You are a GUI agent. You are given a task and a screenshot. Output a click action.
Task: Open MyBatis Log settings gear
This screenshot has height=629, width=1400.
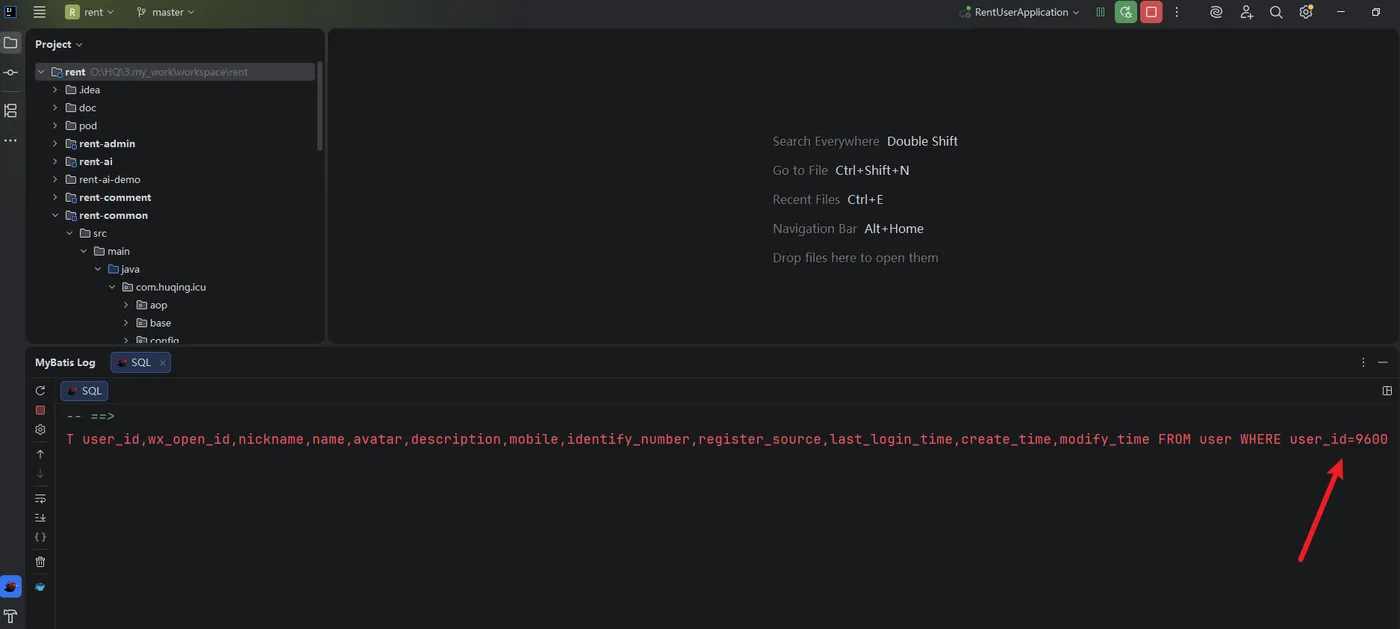click(40, 429)
